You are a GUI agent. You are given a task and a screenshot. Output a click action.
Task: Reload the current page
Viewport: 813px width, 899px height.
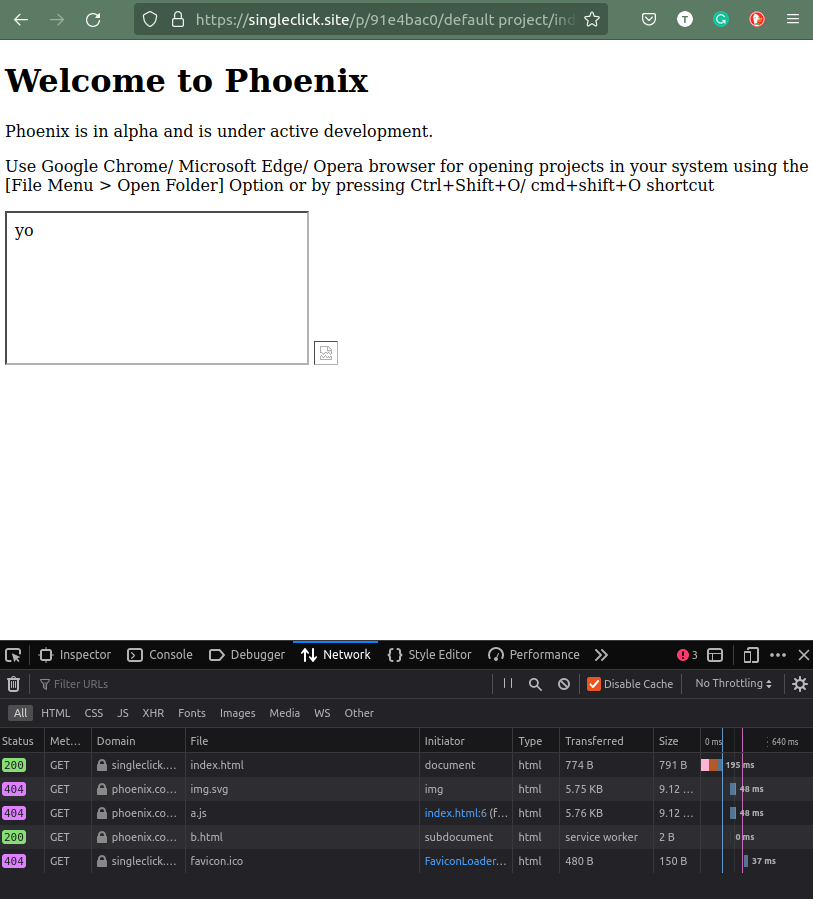93,19
